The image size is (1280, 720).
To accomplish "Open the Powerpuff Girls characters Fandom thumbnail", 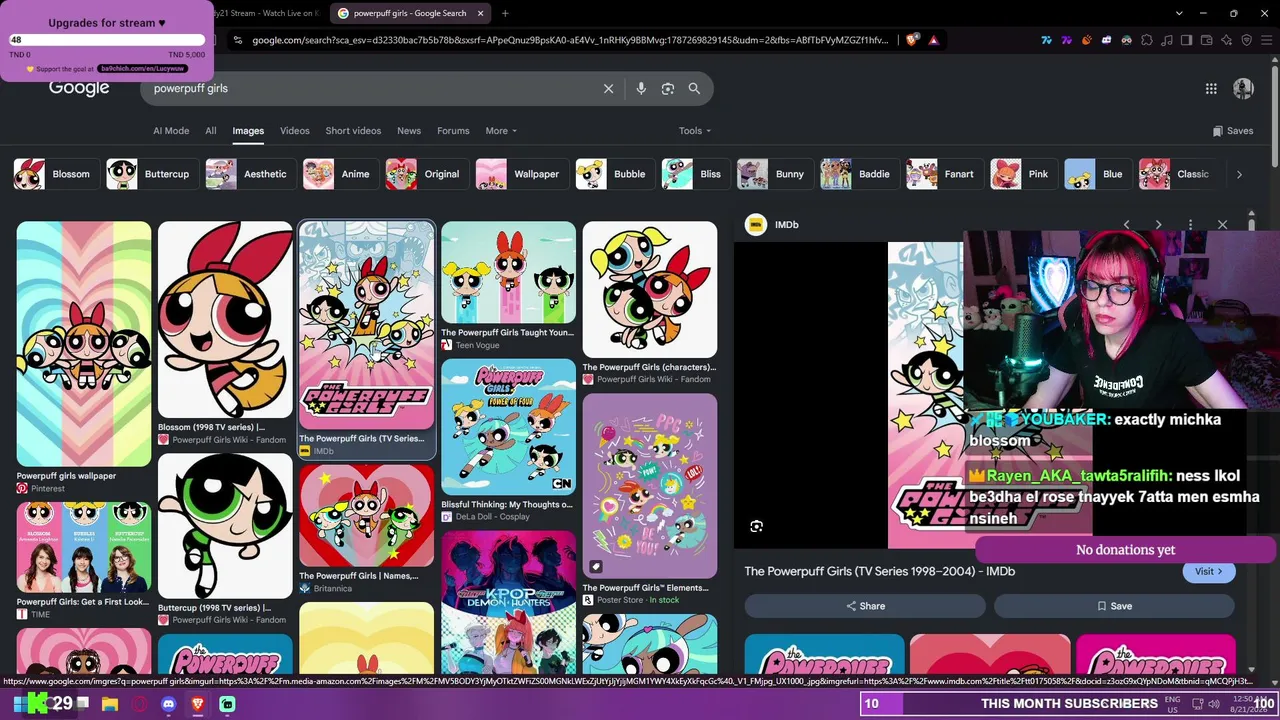I will [650, 289].
